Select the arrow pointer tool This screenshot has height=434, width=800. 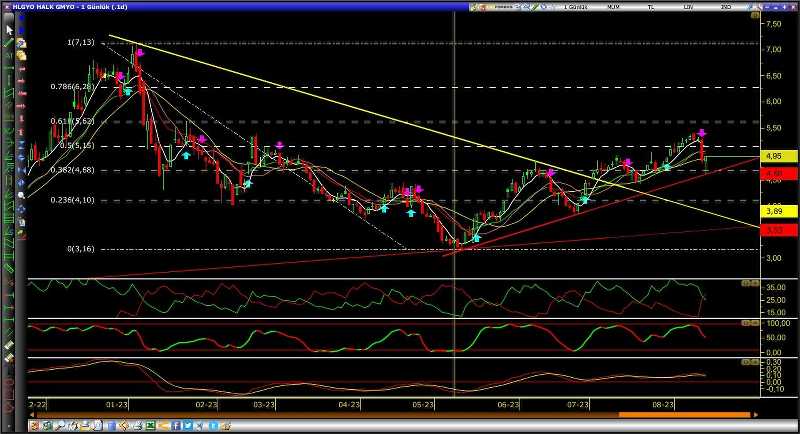point(9,30)
